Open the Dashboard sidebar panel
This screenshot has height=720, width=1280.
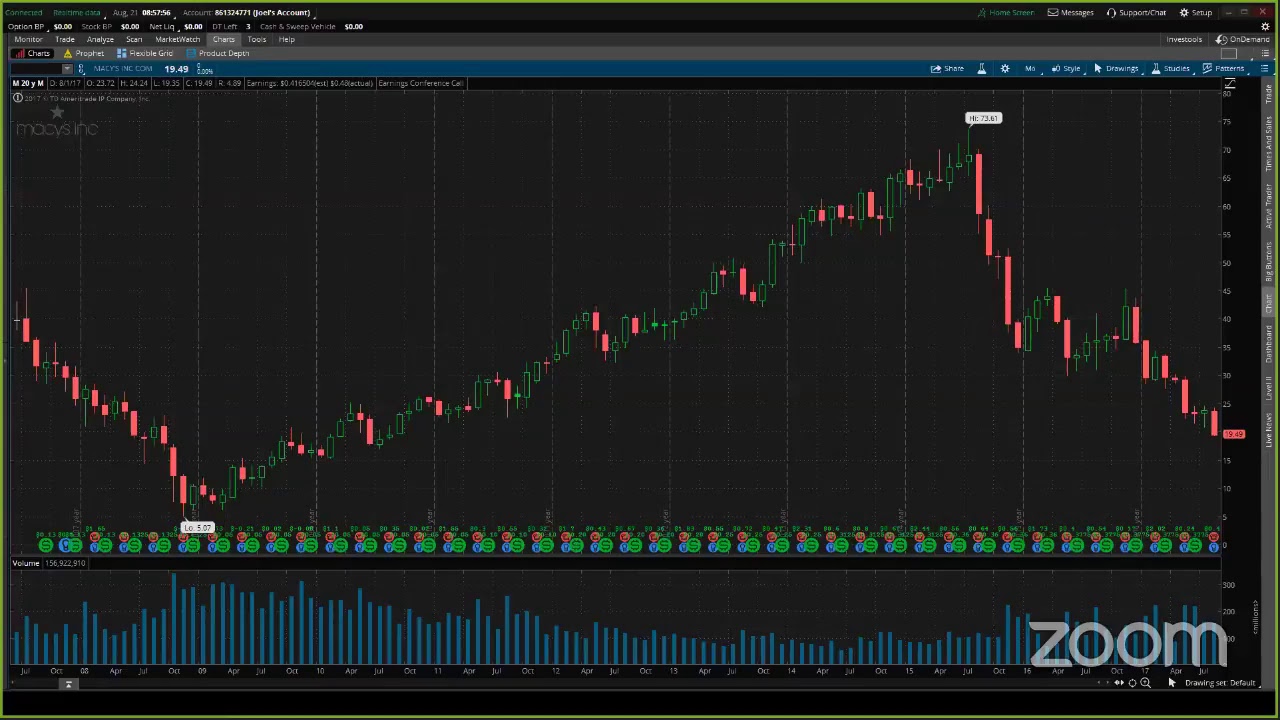[1269, 344]
